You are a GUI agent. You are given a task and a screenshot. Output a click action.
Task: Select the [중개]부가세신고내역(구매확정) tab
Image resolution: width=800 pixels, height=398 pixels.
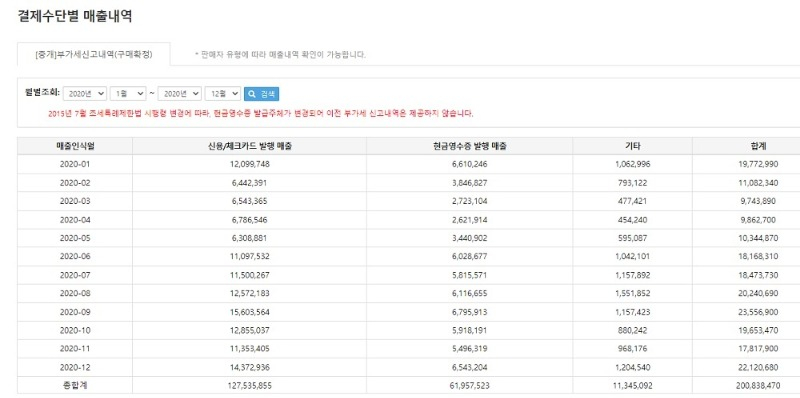pos(94,54)
